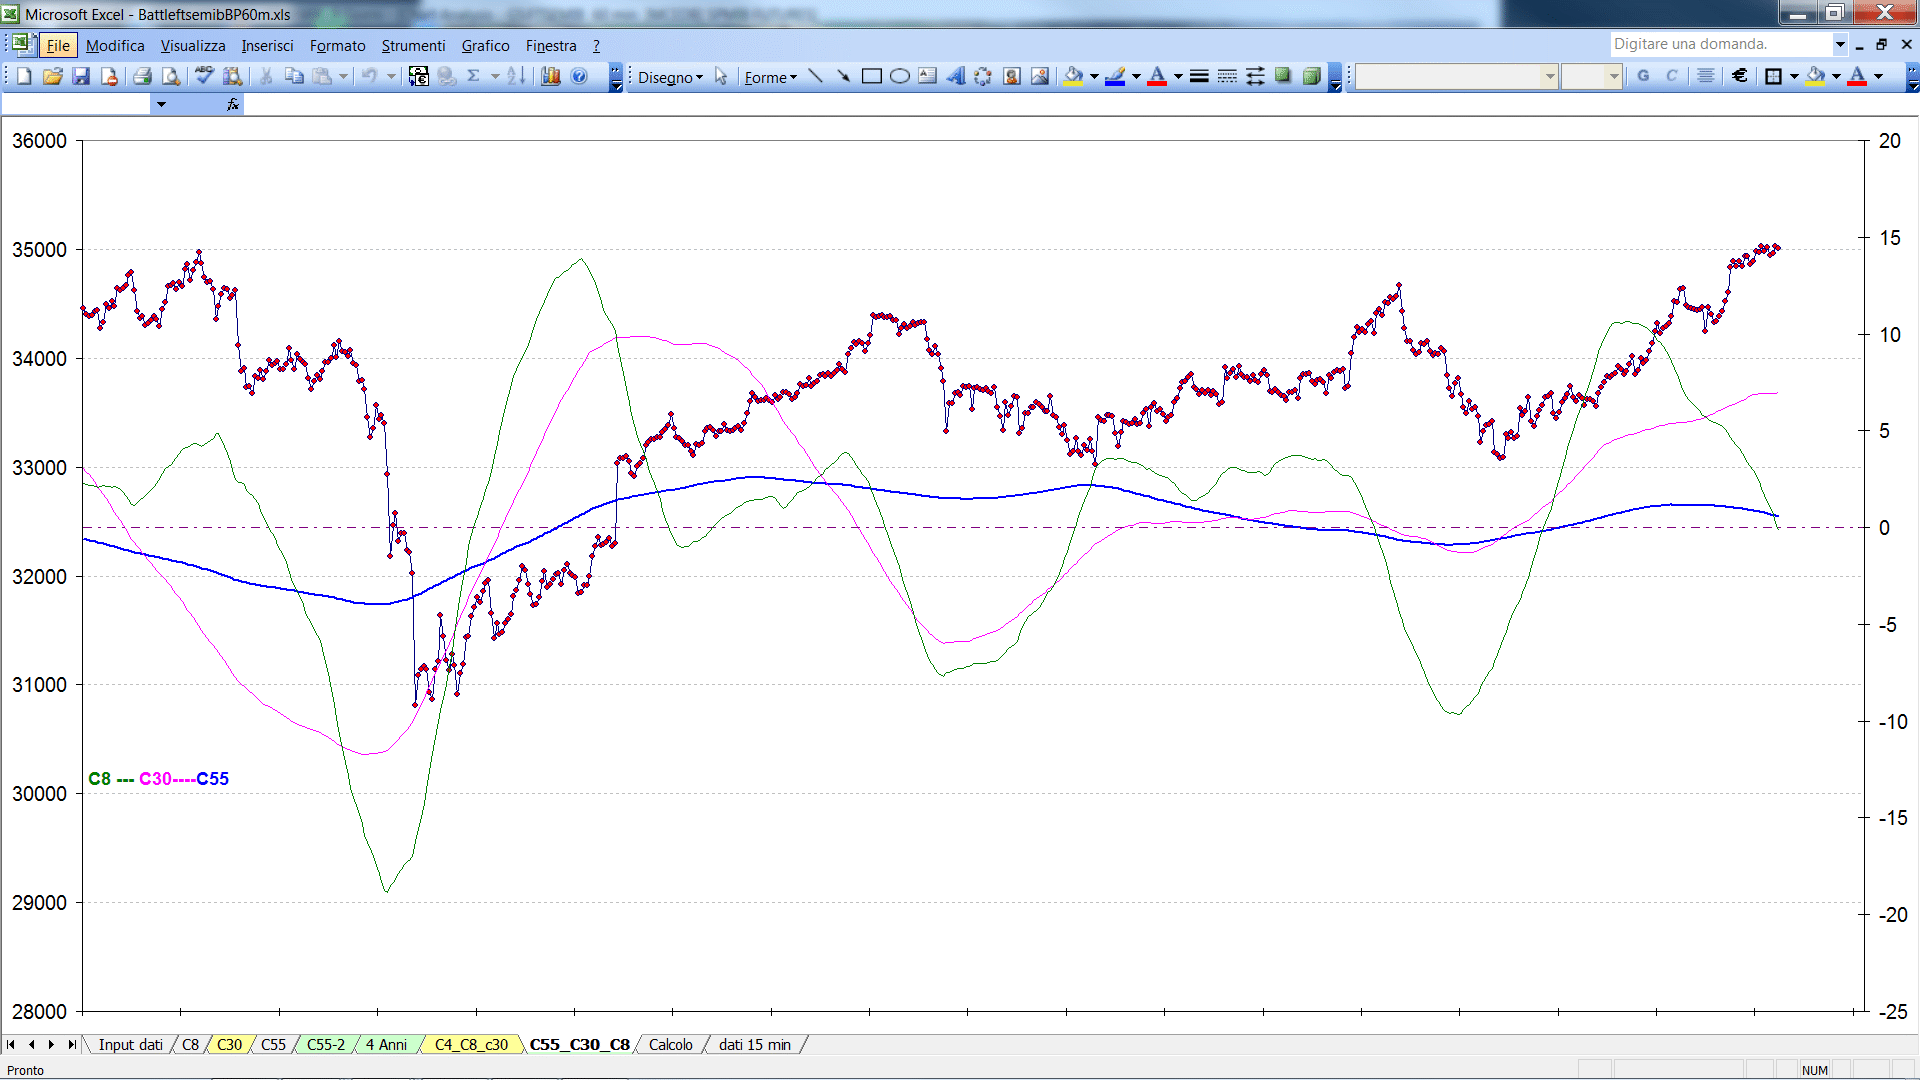Toggle italic (C) formatting
Screen dimensions: 1920x1080
tap(1671, 77)
